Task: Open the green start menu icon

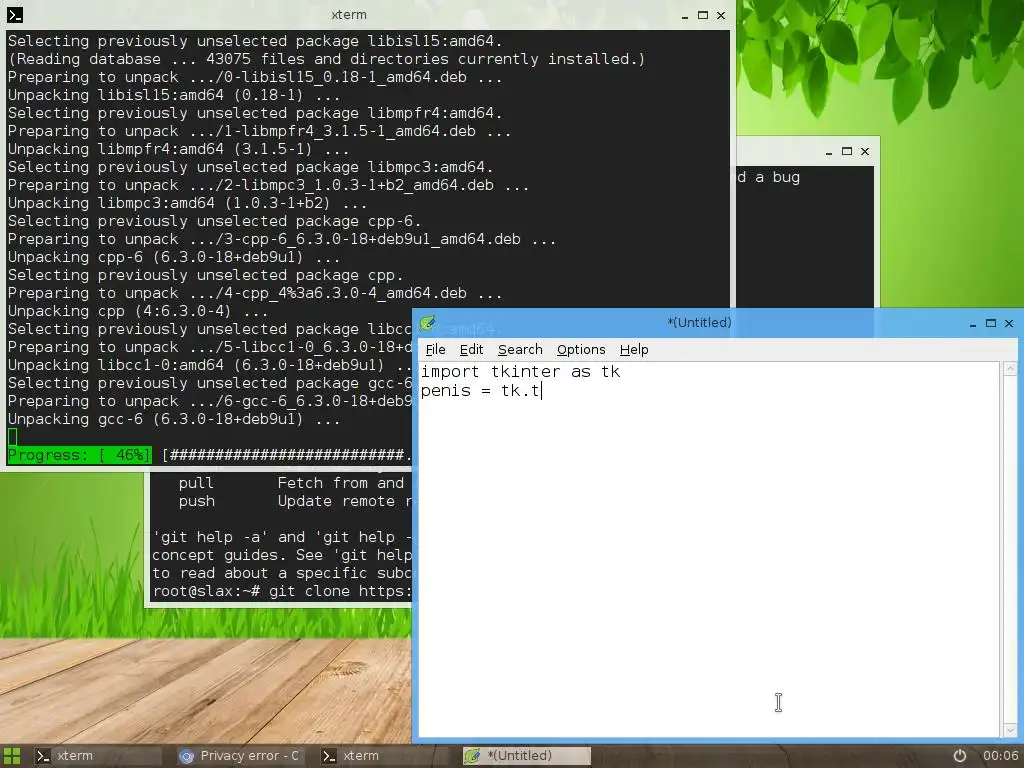Action: point(12,756)
